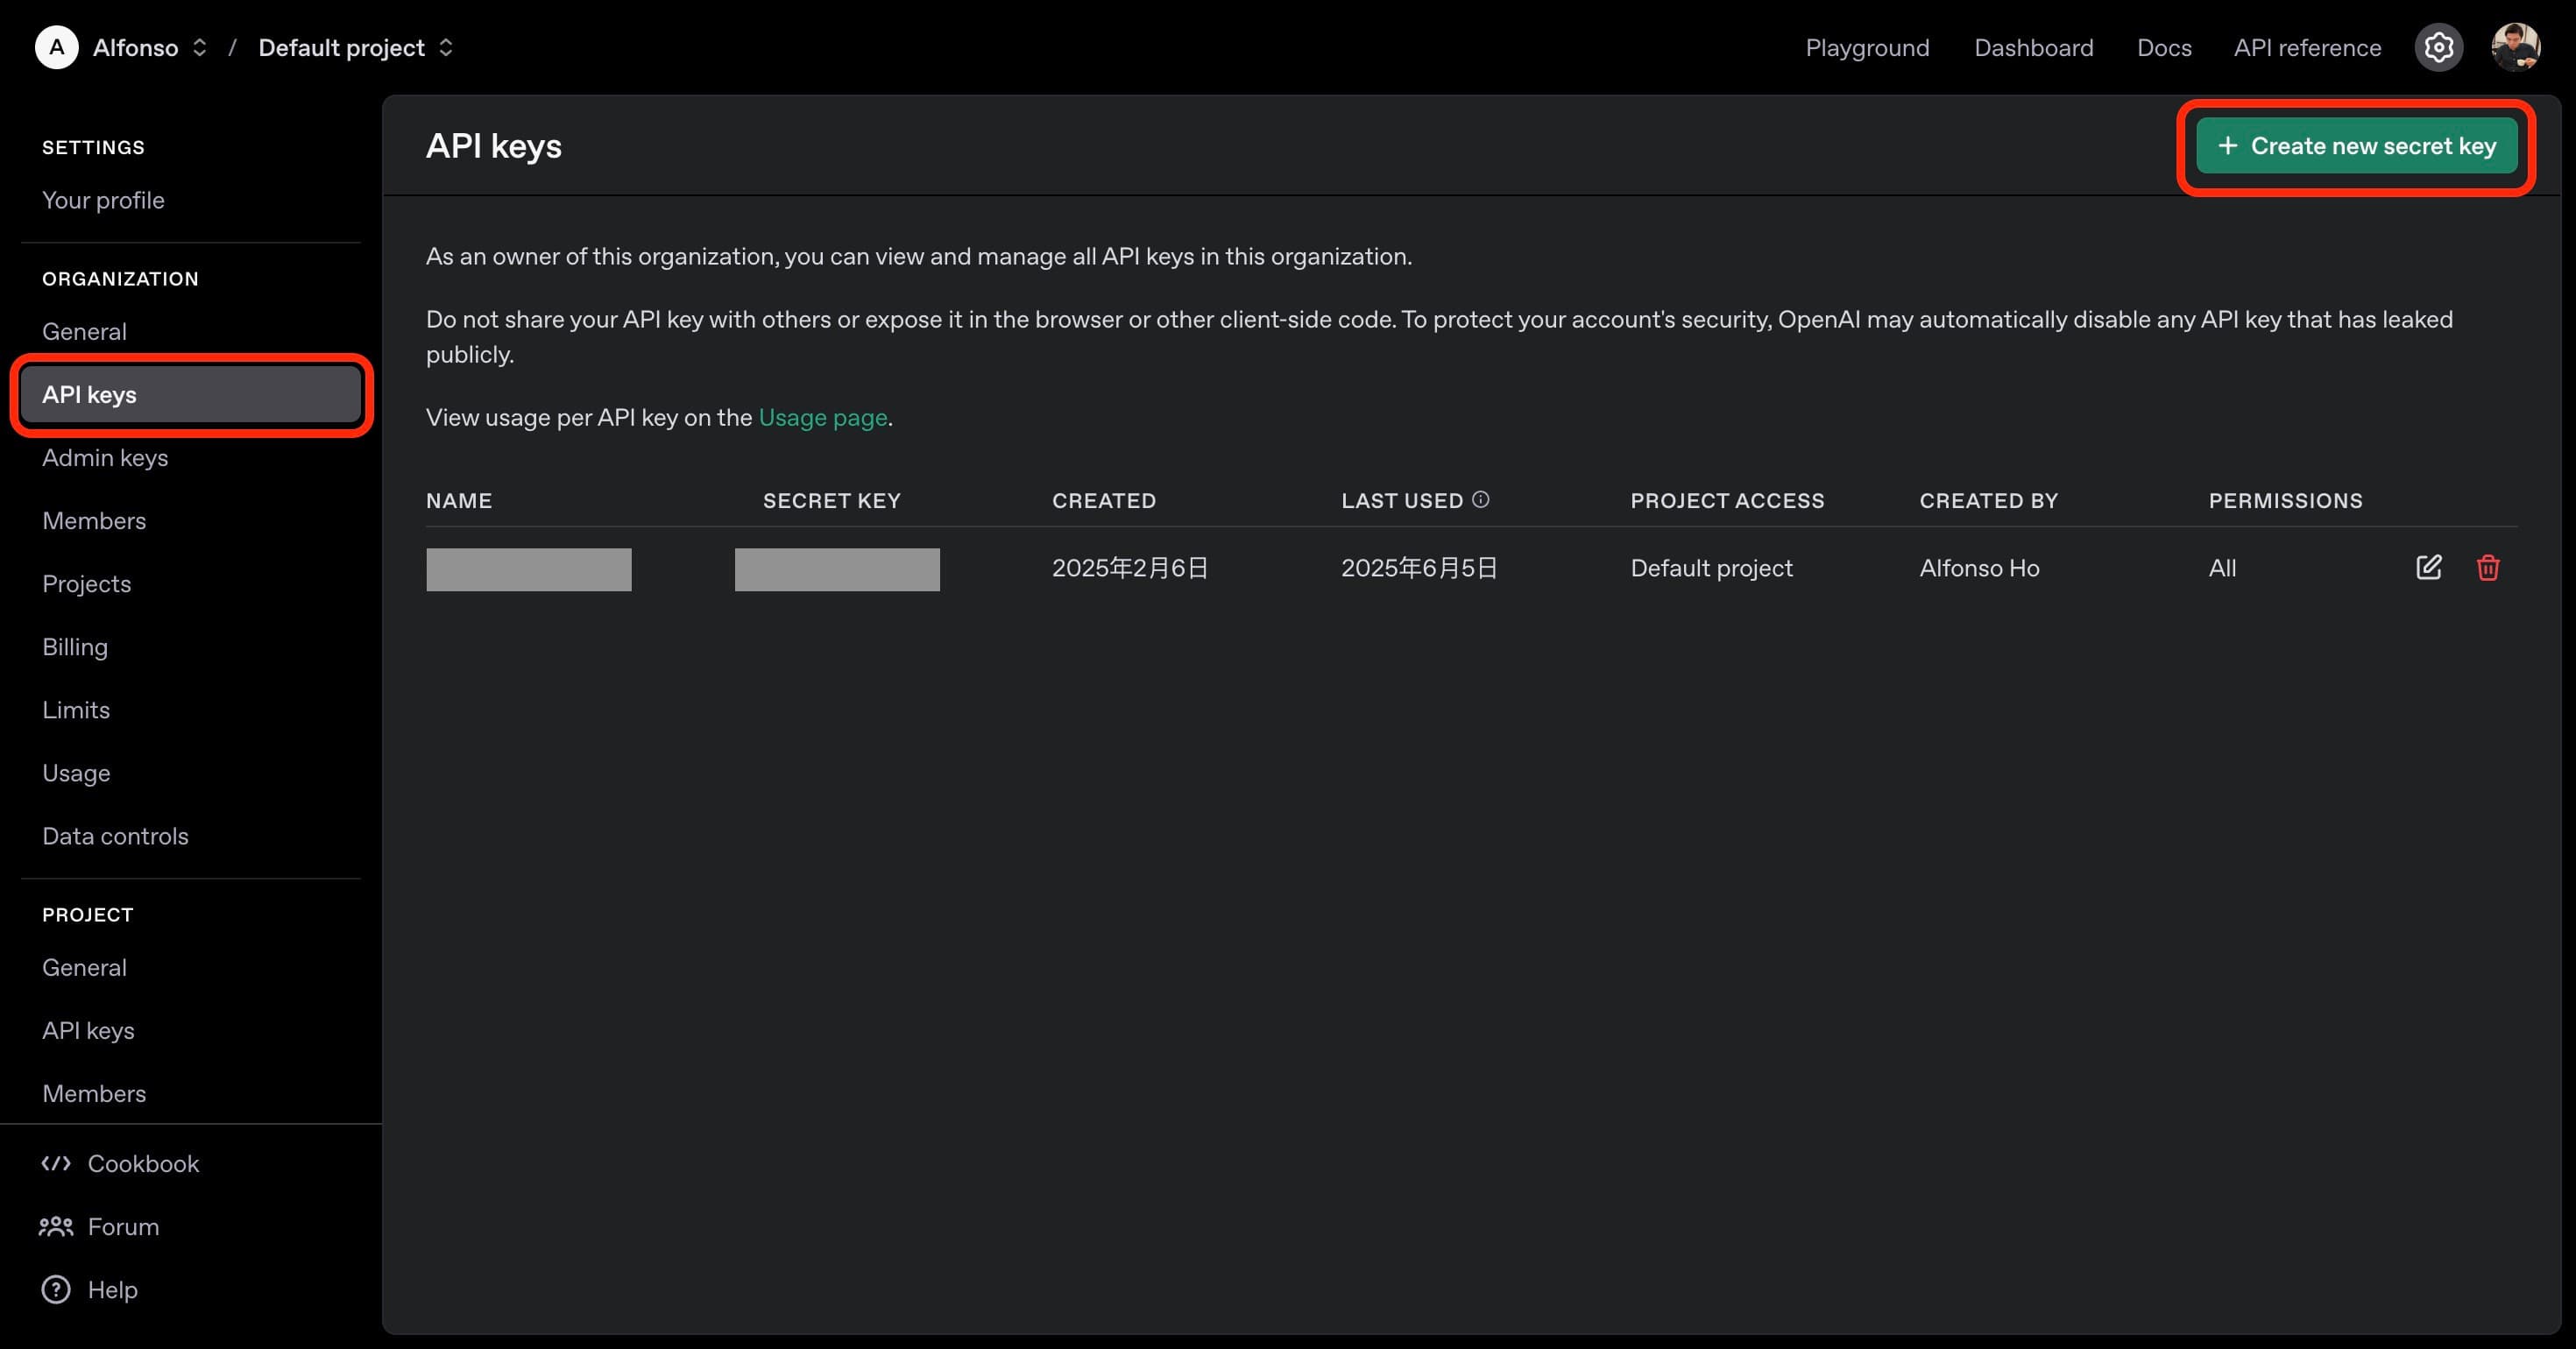Open the API reference
2576x1349 pixels.
click(2307, 47)
